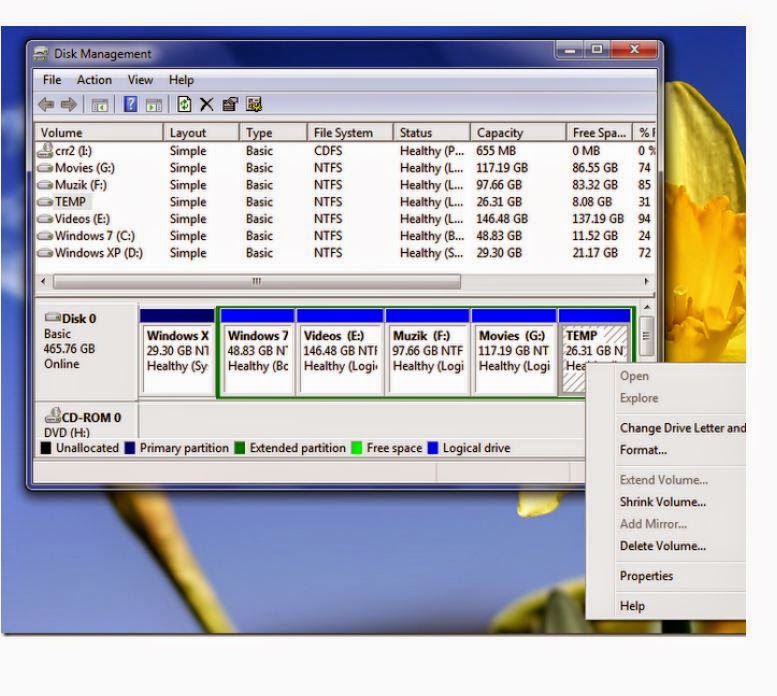Open the Help menu in menu bar
The width and height of the screenshot is (777, 696).
181,80
